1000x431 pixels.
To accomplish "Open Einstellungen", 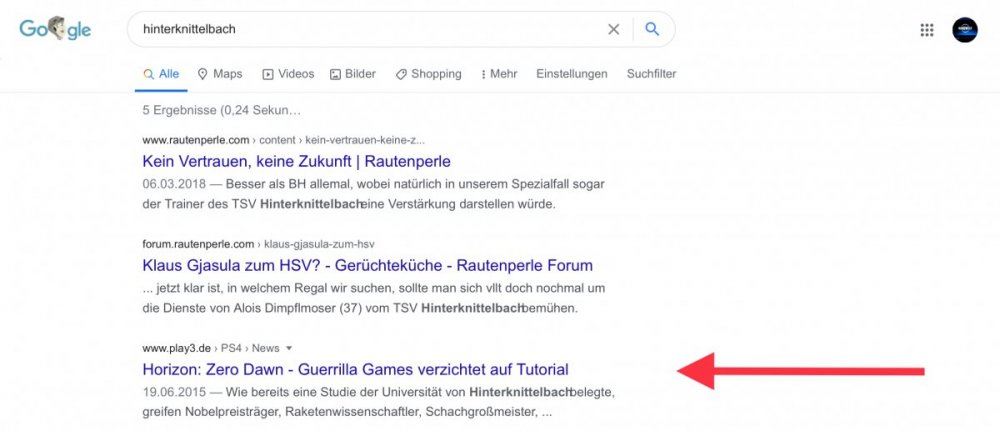I will 571,74.
